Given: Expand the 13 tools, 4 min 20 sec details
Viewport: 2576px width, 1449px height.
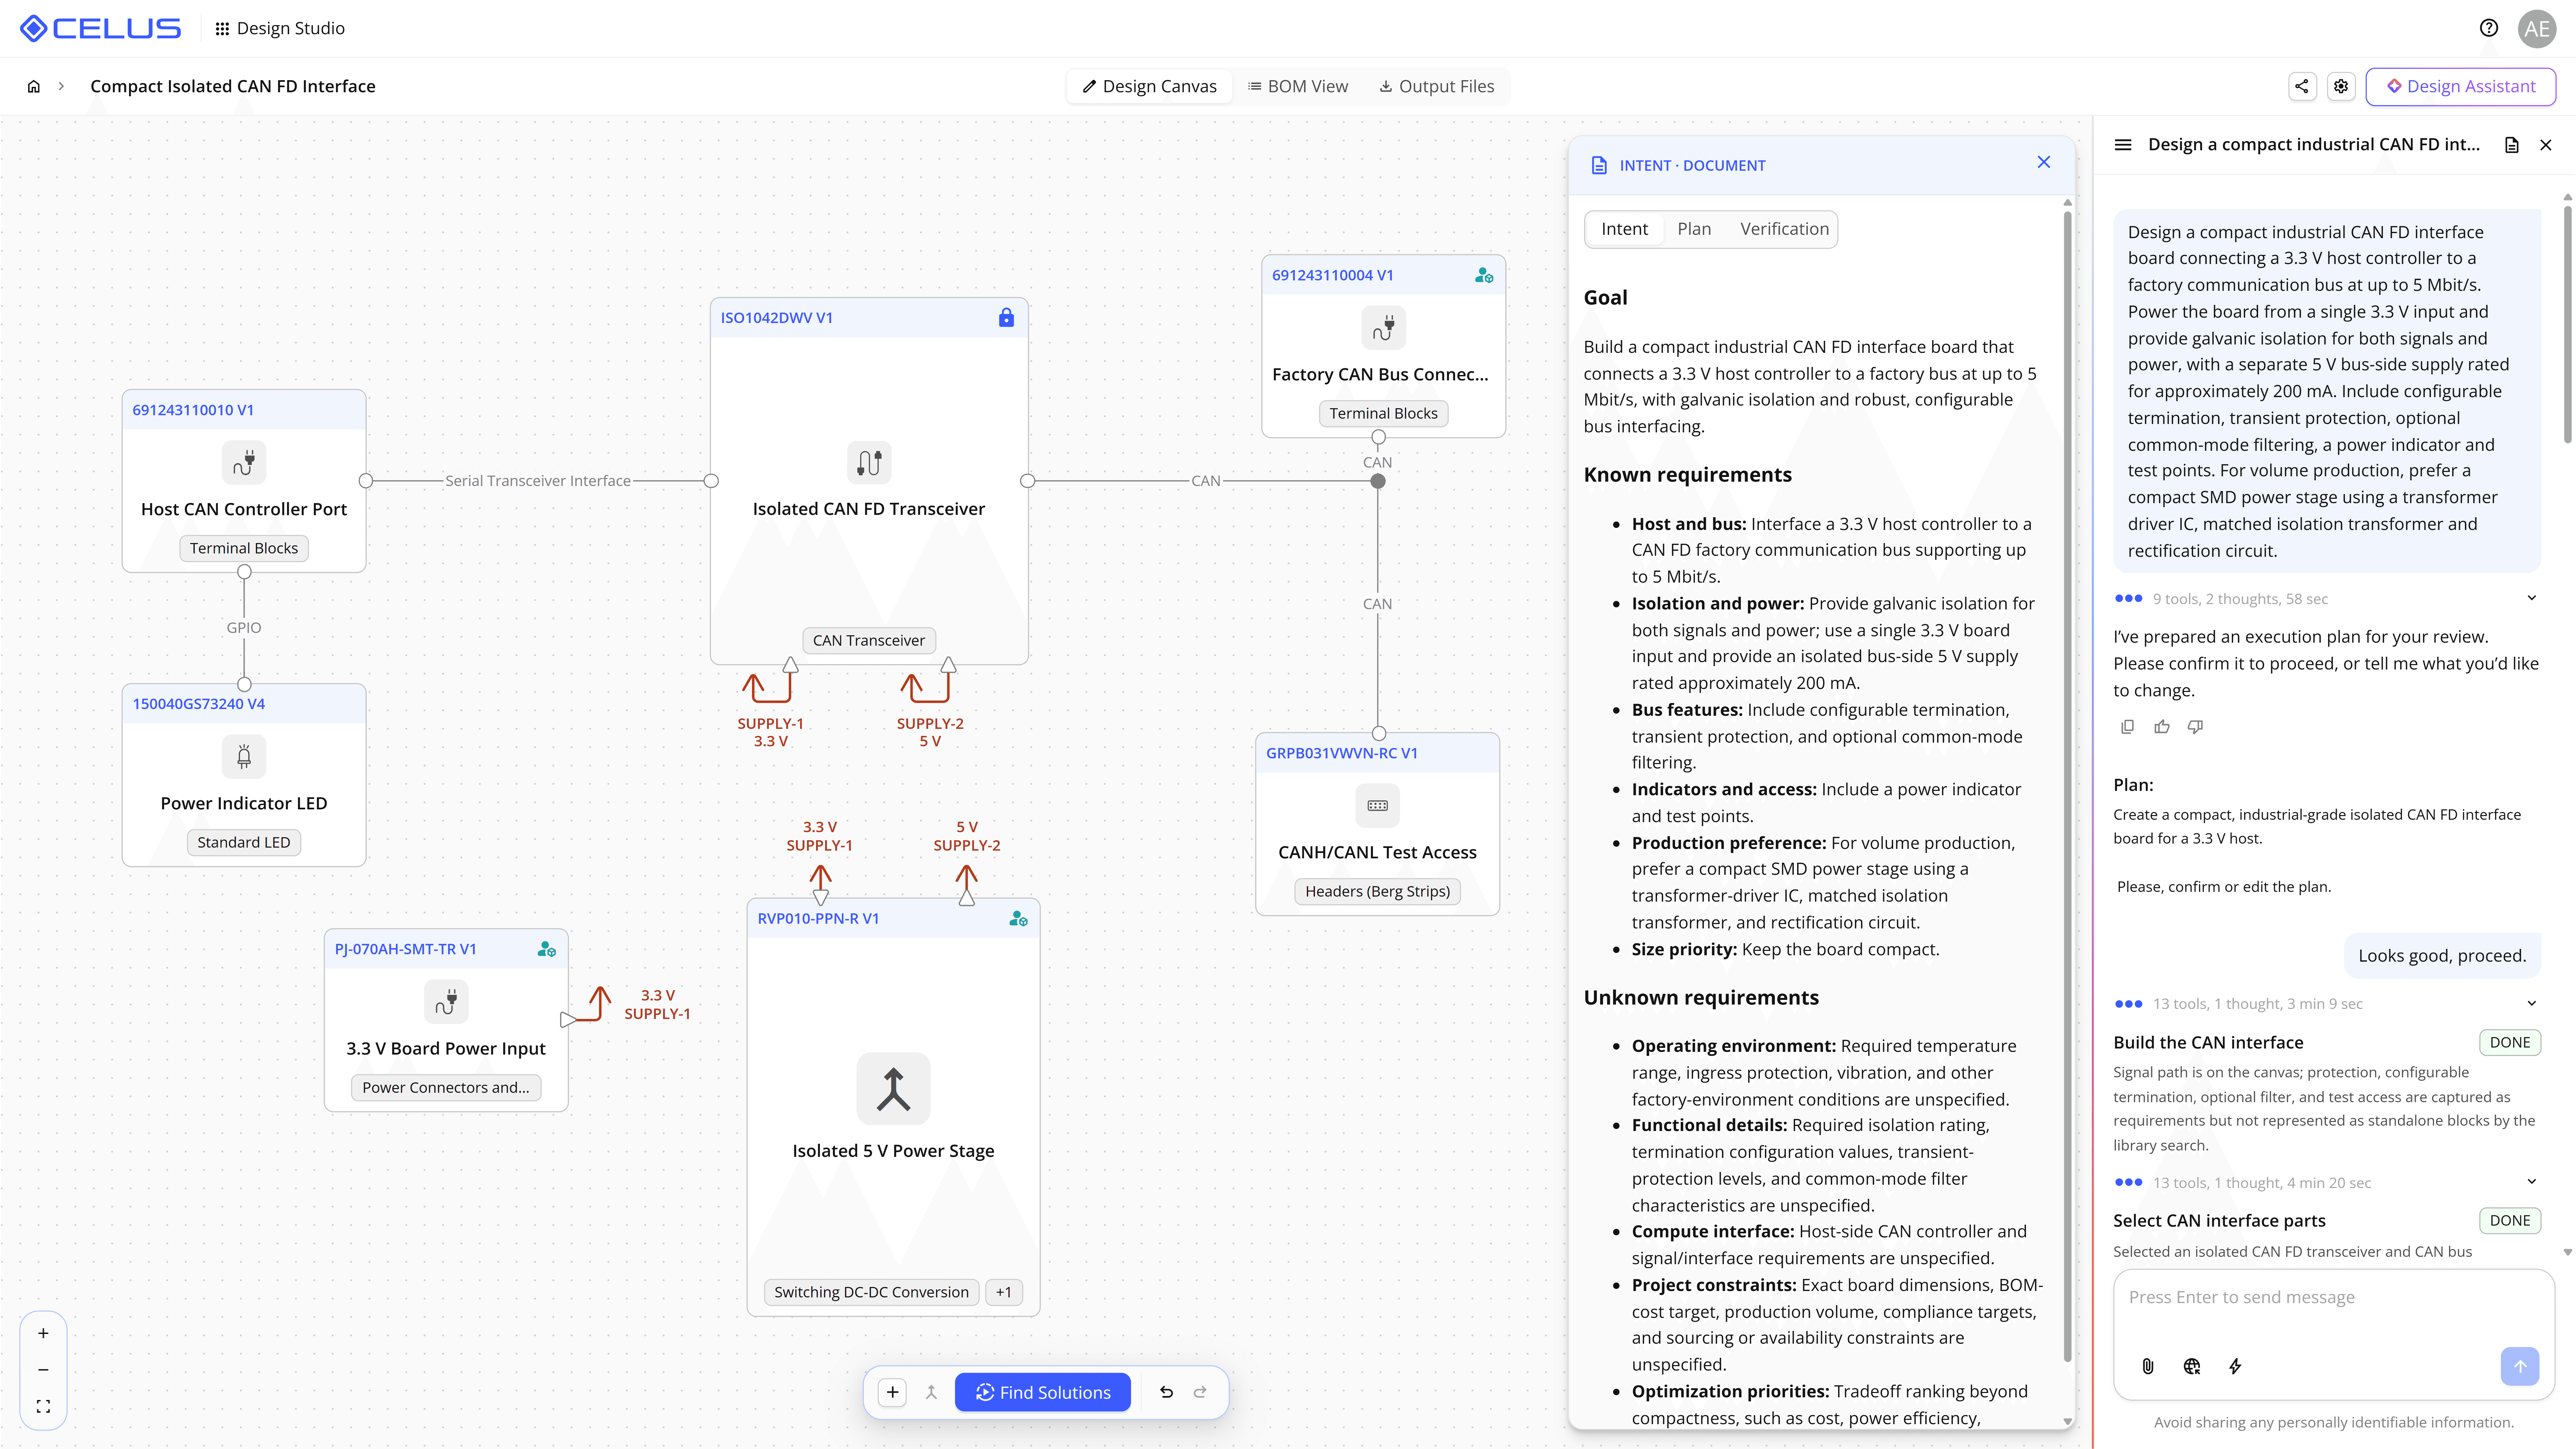Looking at the screenshot, I should [x=2532, y=1182].
